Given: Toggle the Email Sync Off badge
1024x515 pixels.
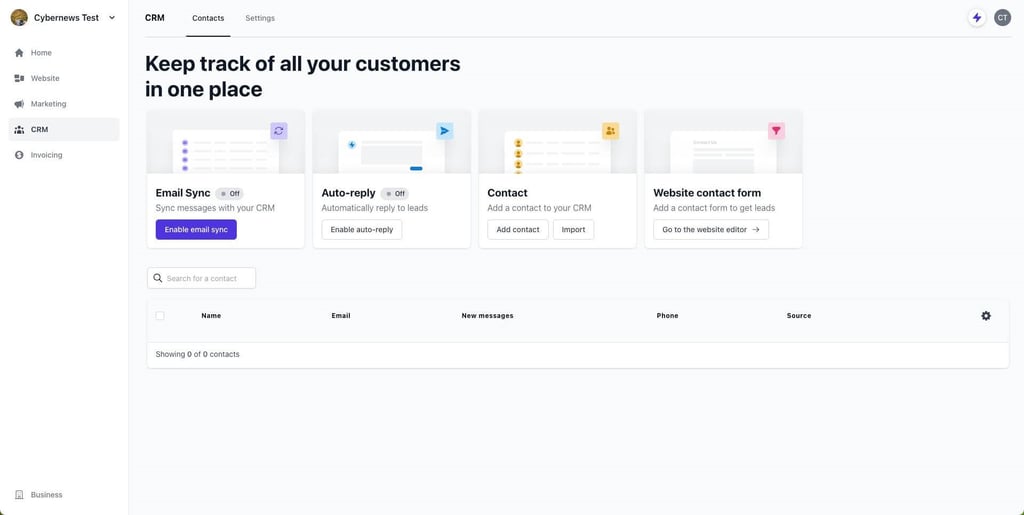Looking at the screenshot, I should tap(229, 193).
